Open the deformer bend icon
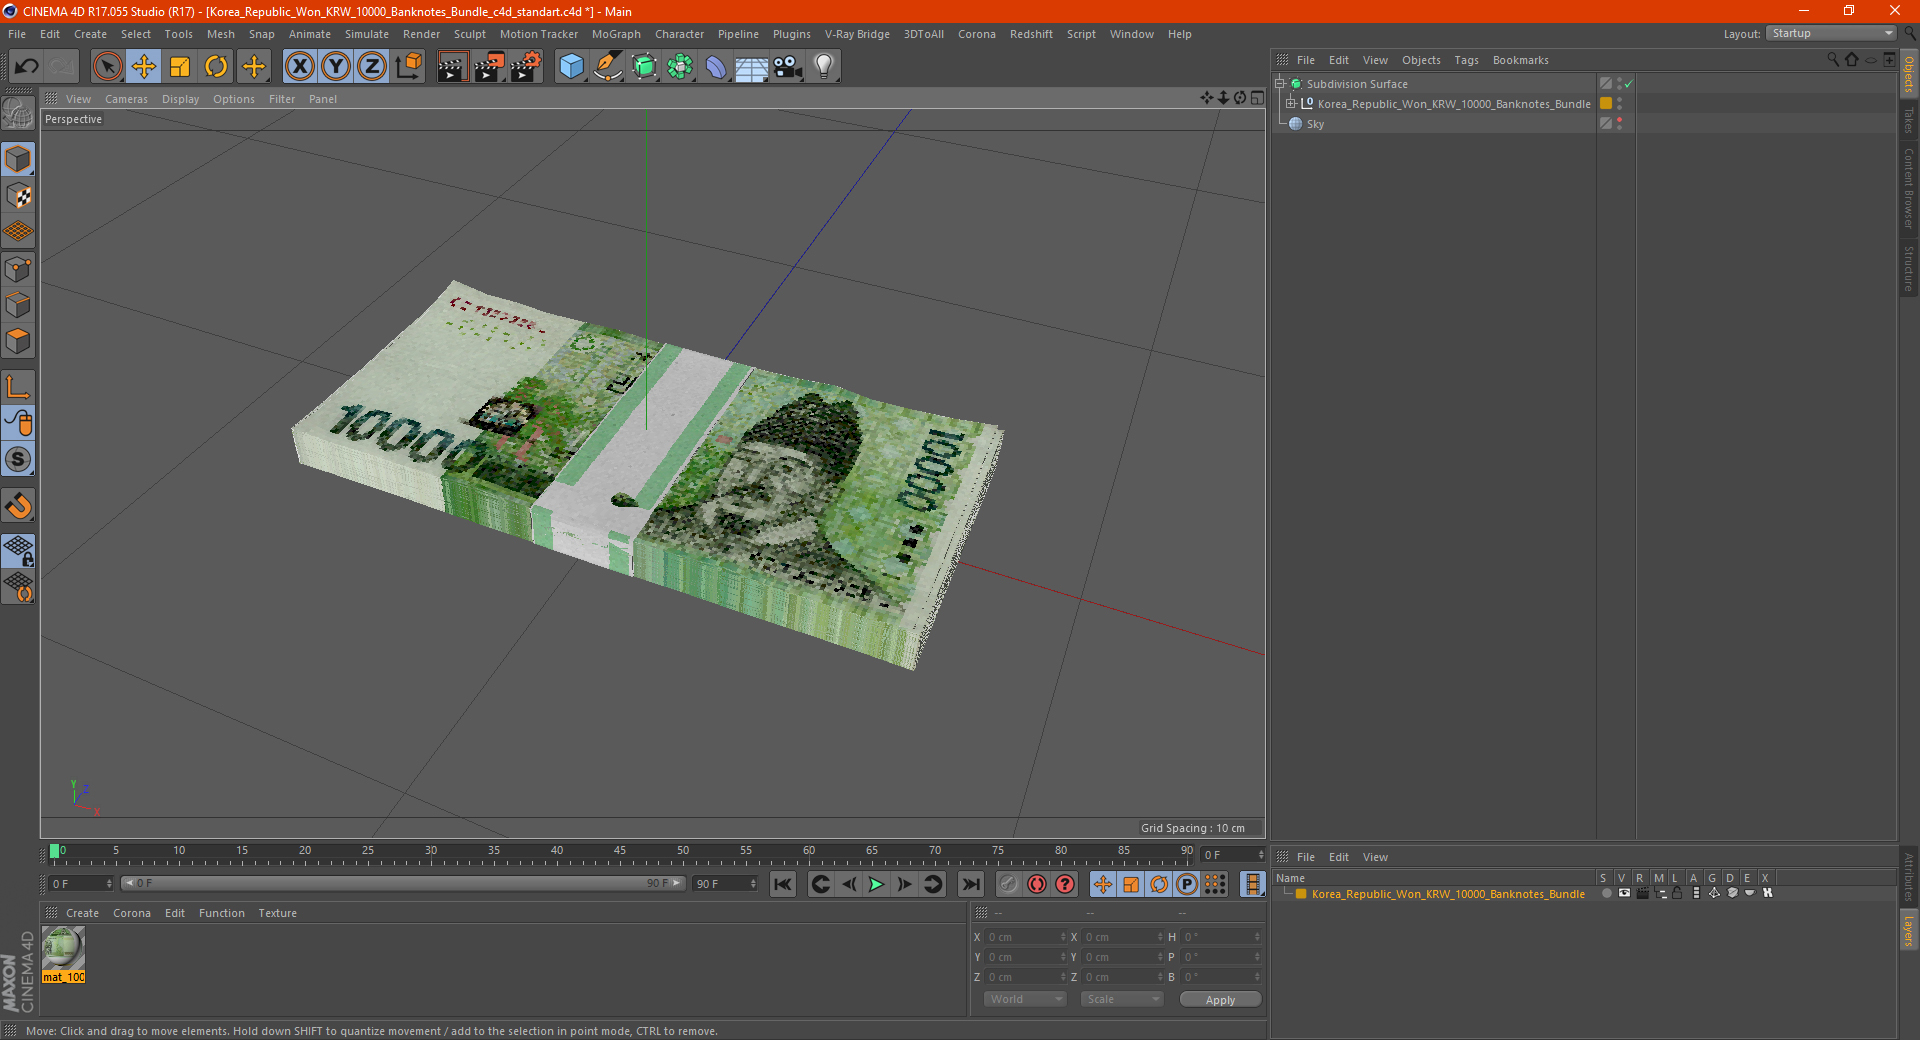1920x1040 pixels. click(x=716, y=67)
